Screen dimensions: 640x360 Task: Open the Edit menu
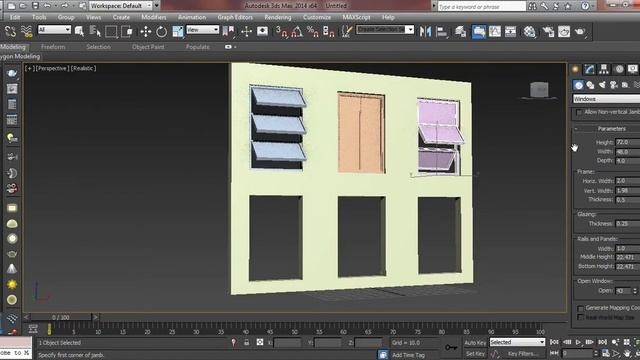click(15, 17)
